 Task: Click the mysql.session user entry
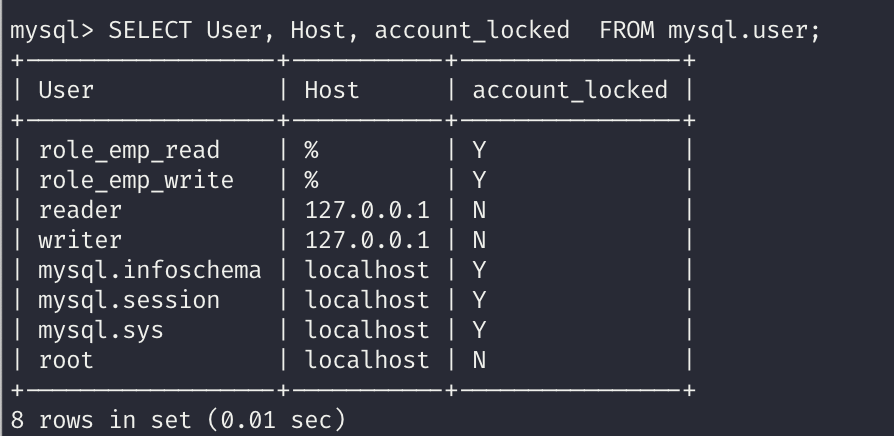pyautogui.click(x=129, y=300)
